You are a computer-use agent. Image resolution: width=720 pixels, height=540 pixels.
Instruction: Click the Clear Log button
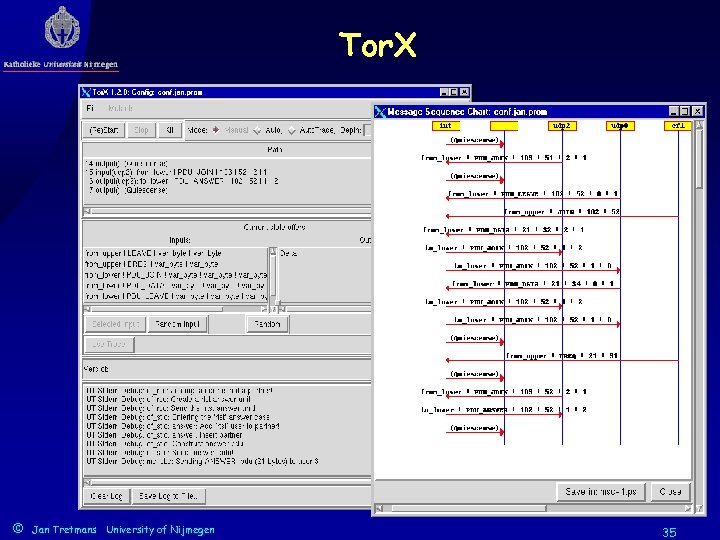coord(107,496)
